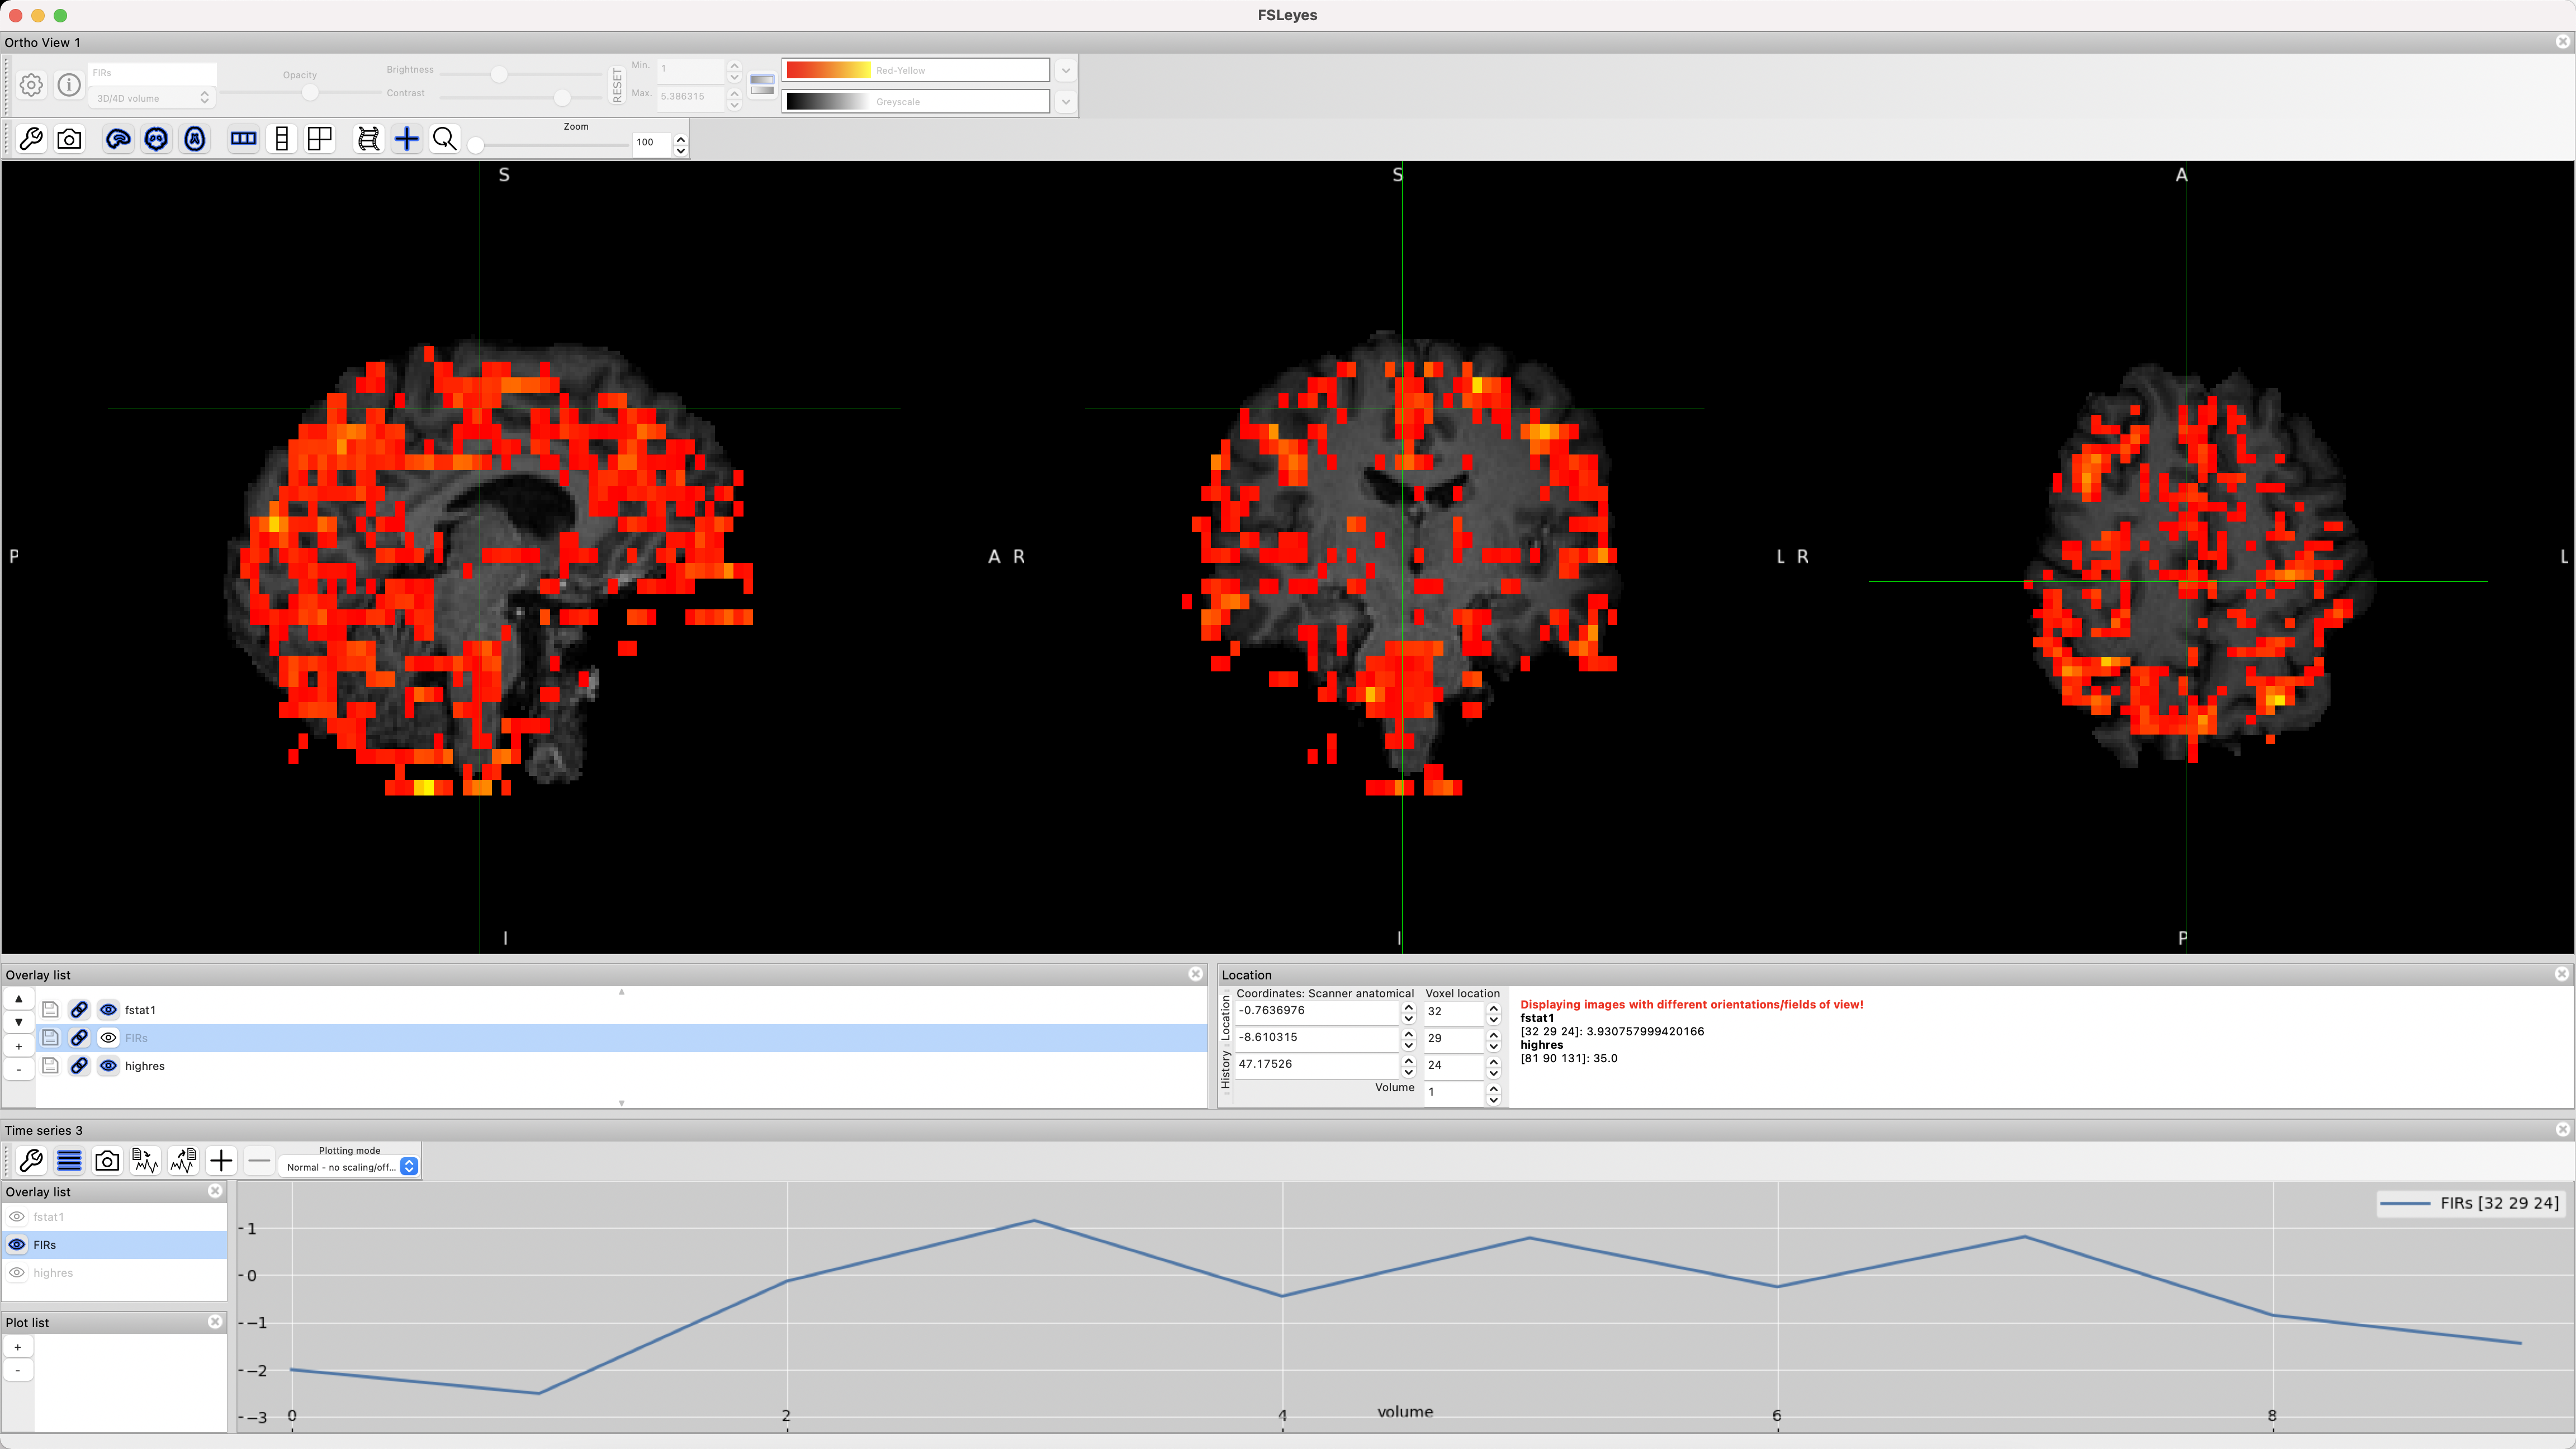Adjust the Zoom slider handle
2576x1449 pixels.
click(x=476, y=145)
